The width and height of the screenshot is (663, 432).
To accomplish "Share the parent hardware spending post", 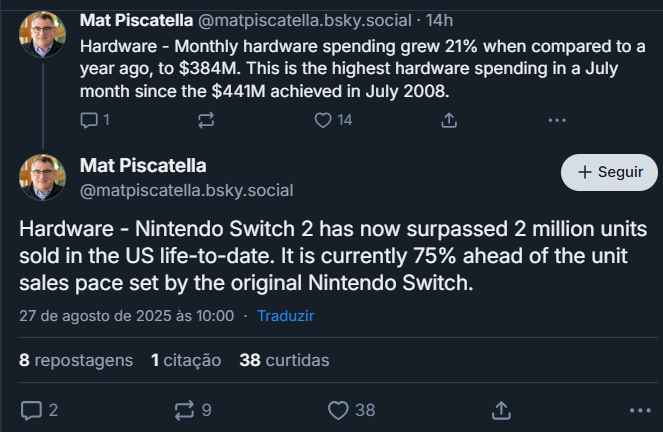I will coord(449,120).
